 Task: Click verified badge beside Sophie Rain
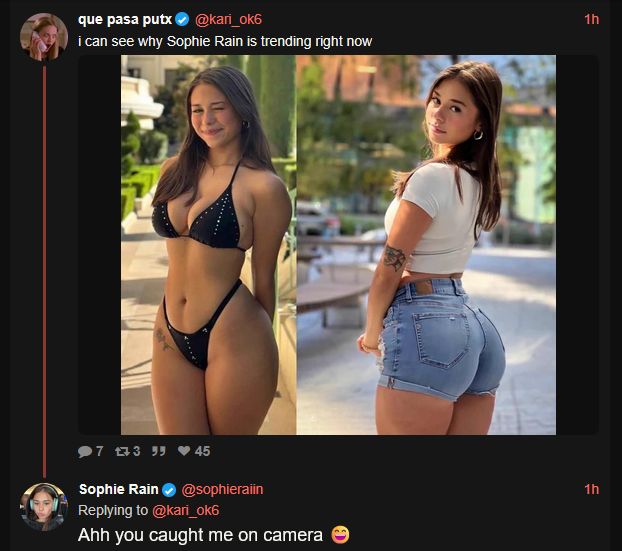(x=169, y=489)
